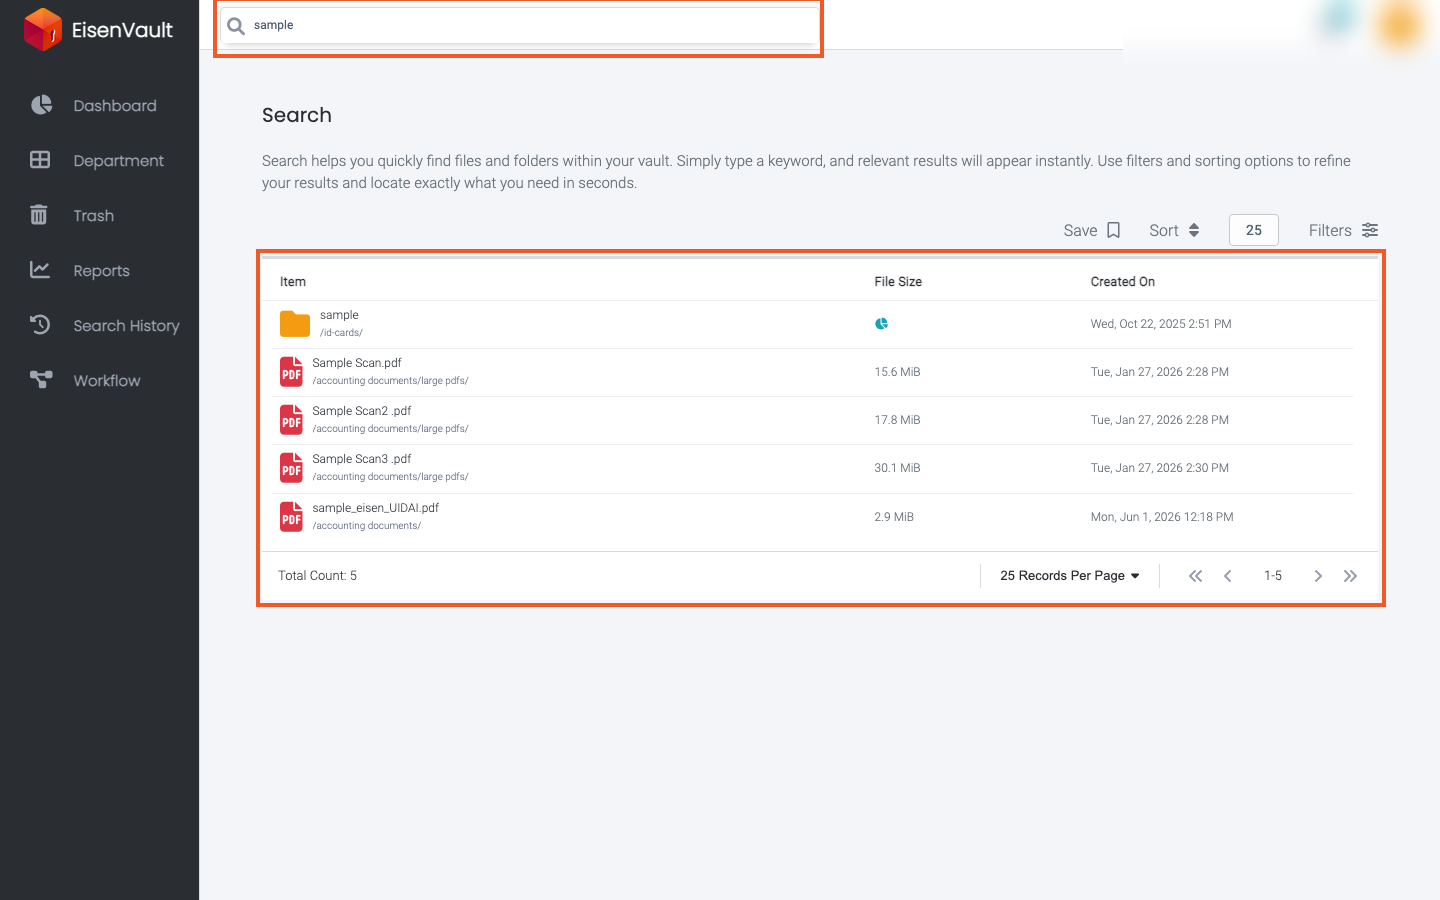Image resolution: width=1440 pixels, height=900 pixels.
Task: Click the Total Count: 5 text
Action: 317,576
